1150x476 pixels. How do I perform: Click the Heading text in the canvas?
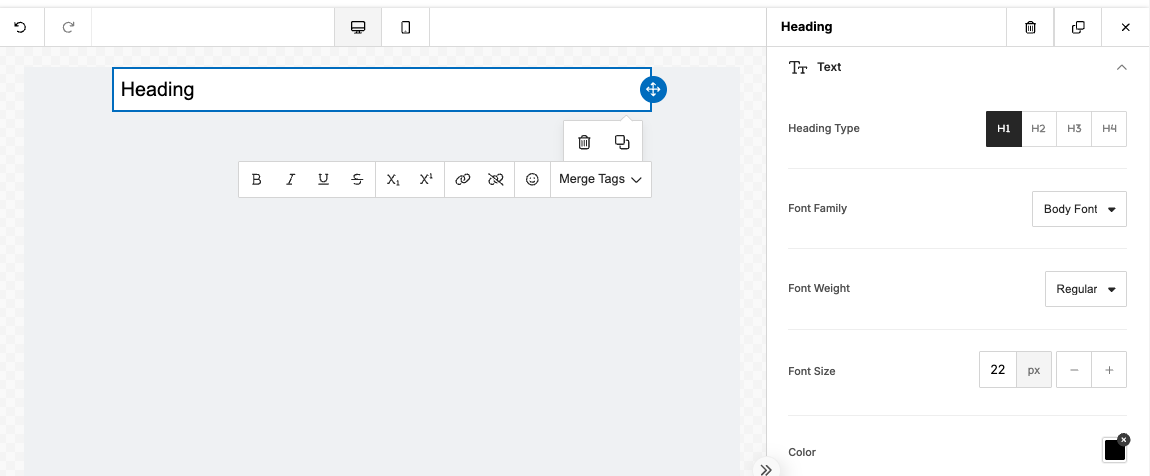[158, 89]
